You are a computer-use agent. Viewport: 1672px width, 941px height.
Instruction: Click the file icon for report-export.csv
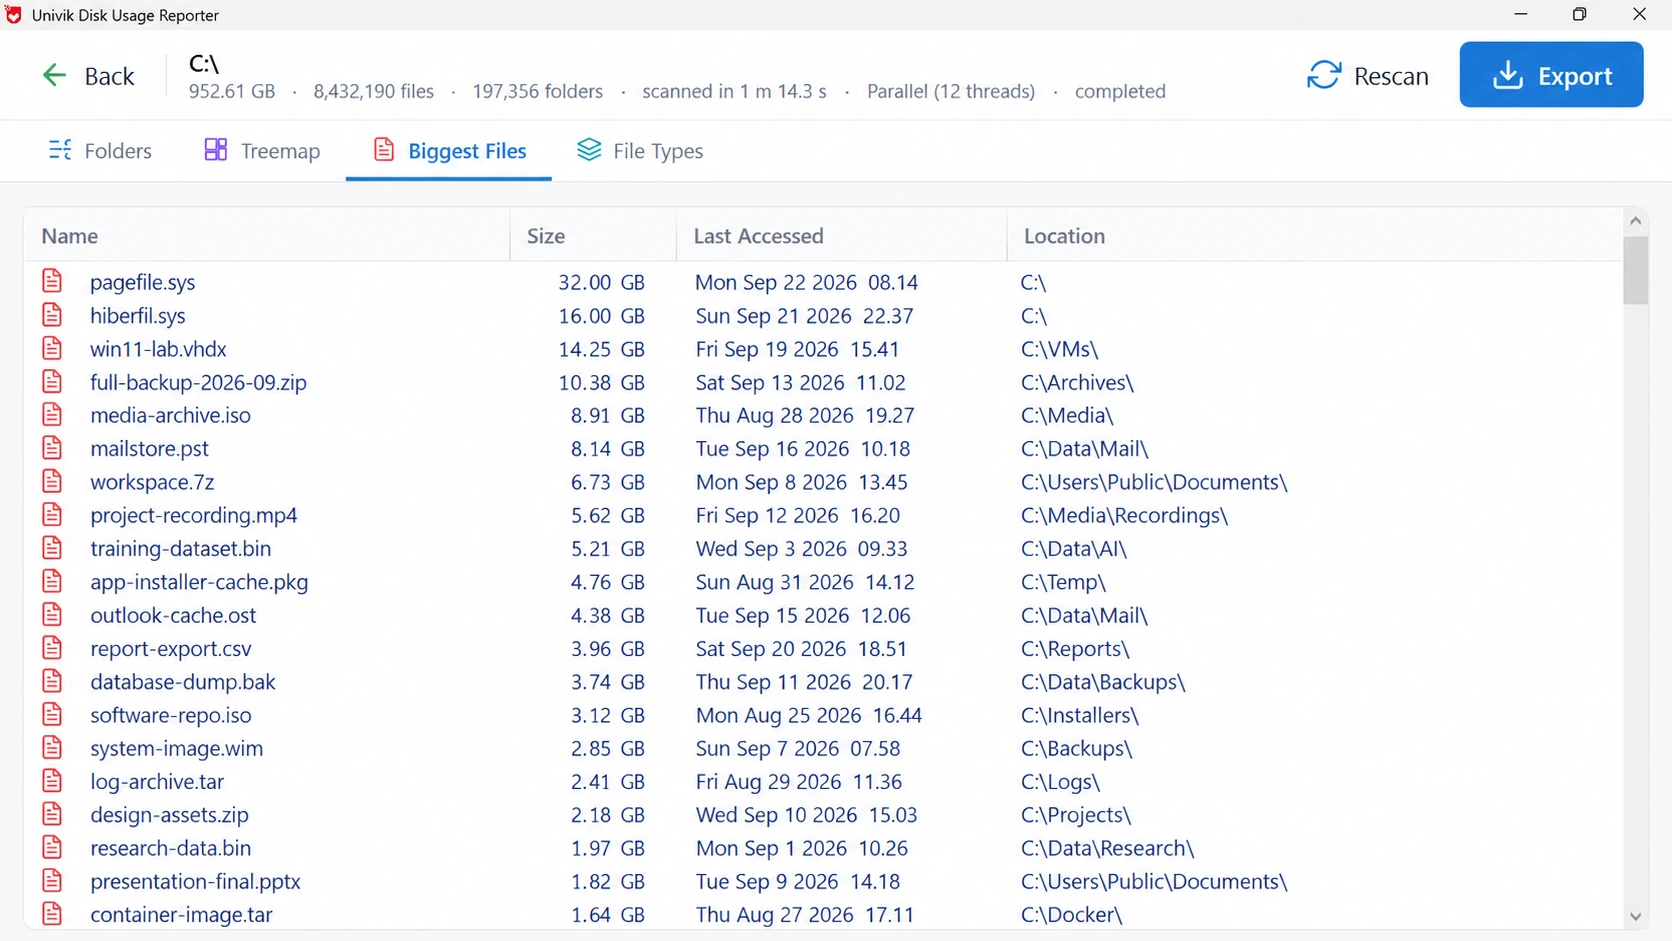[52, 647]
